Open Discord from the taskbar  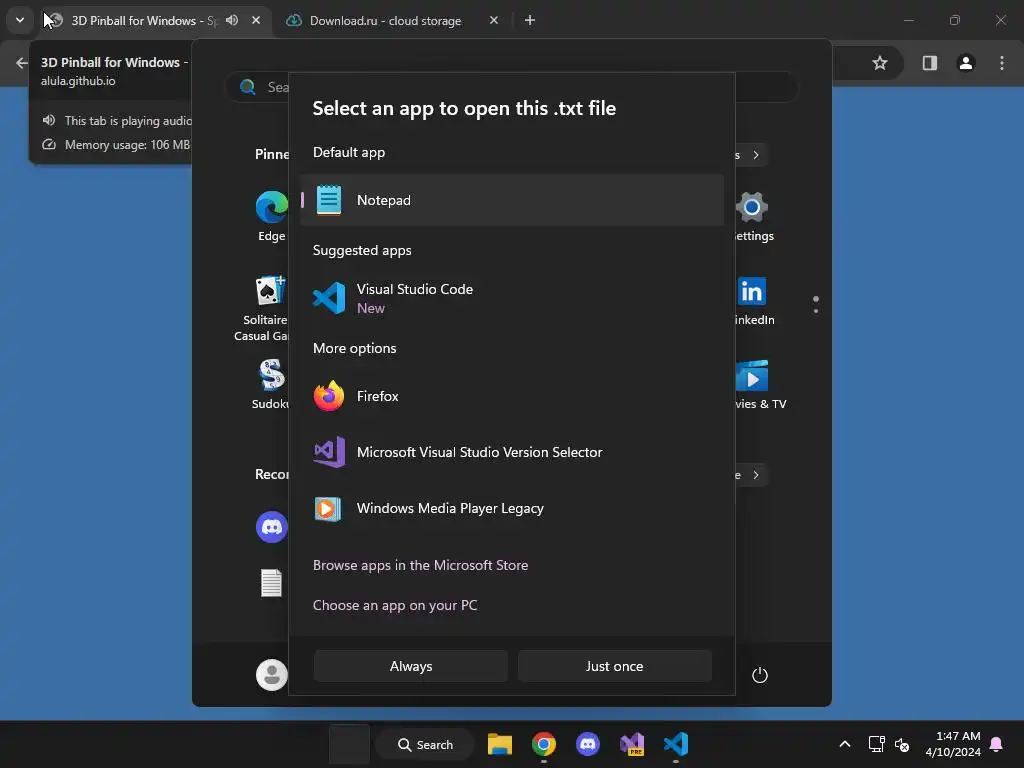point(588,744)
